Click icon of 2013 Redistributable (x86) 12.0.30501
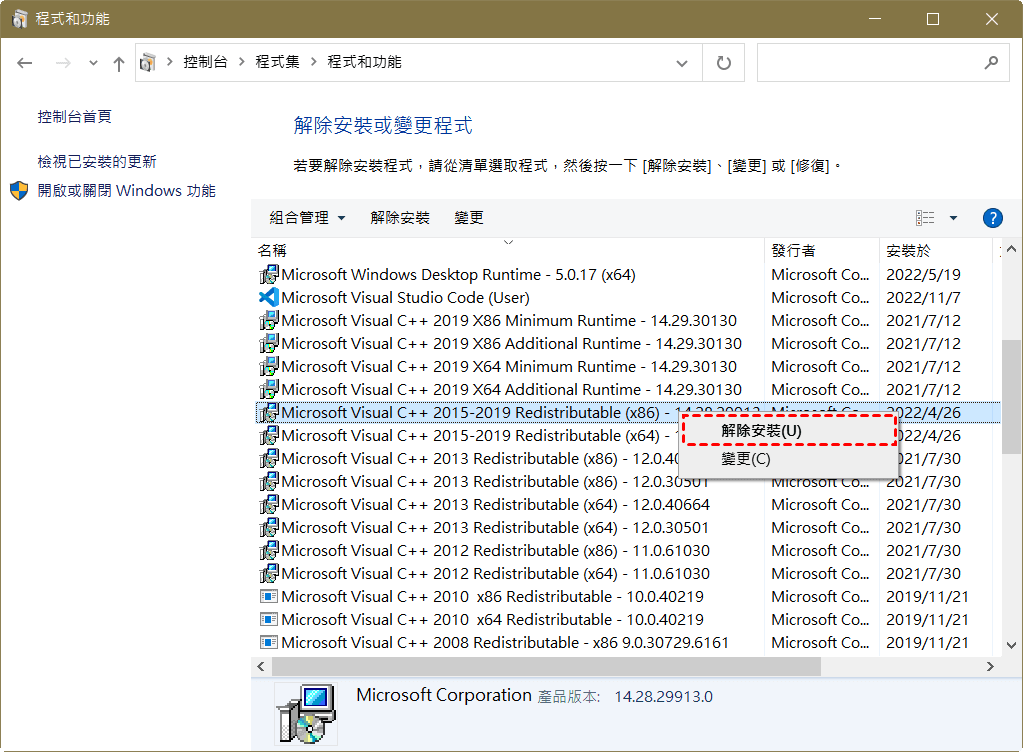Image resolution: width=1023 pixels, height=752 pixels. 269,481
